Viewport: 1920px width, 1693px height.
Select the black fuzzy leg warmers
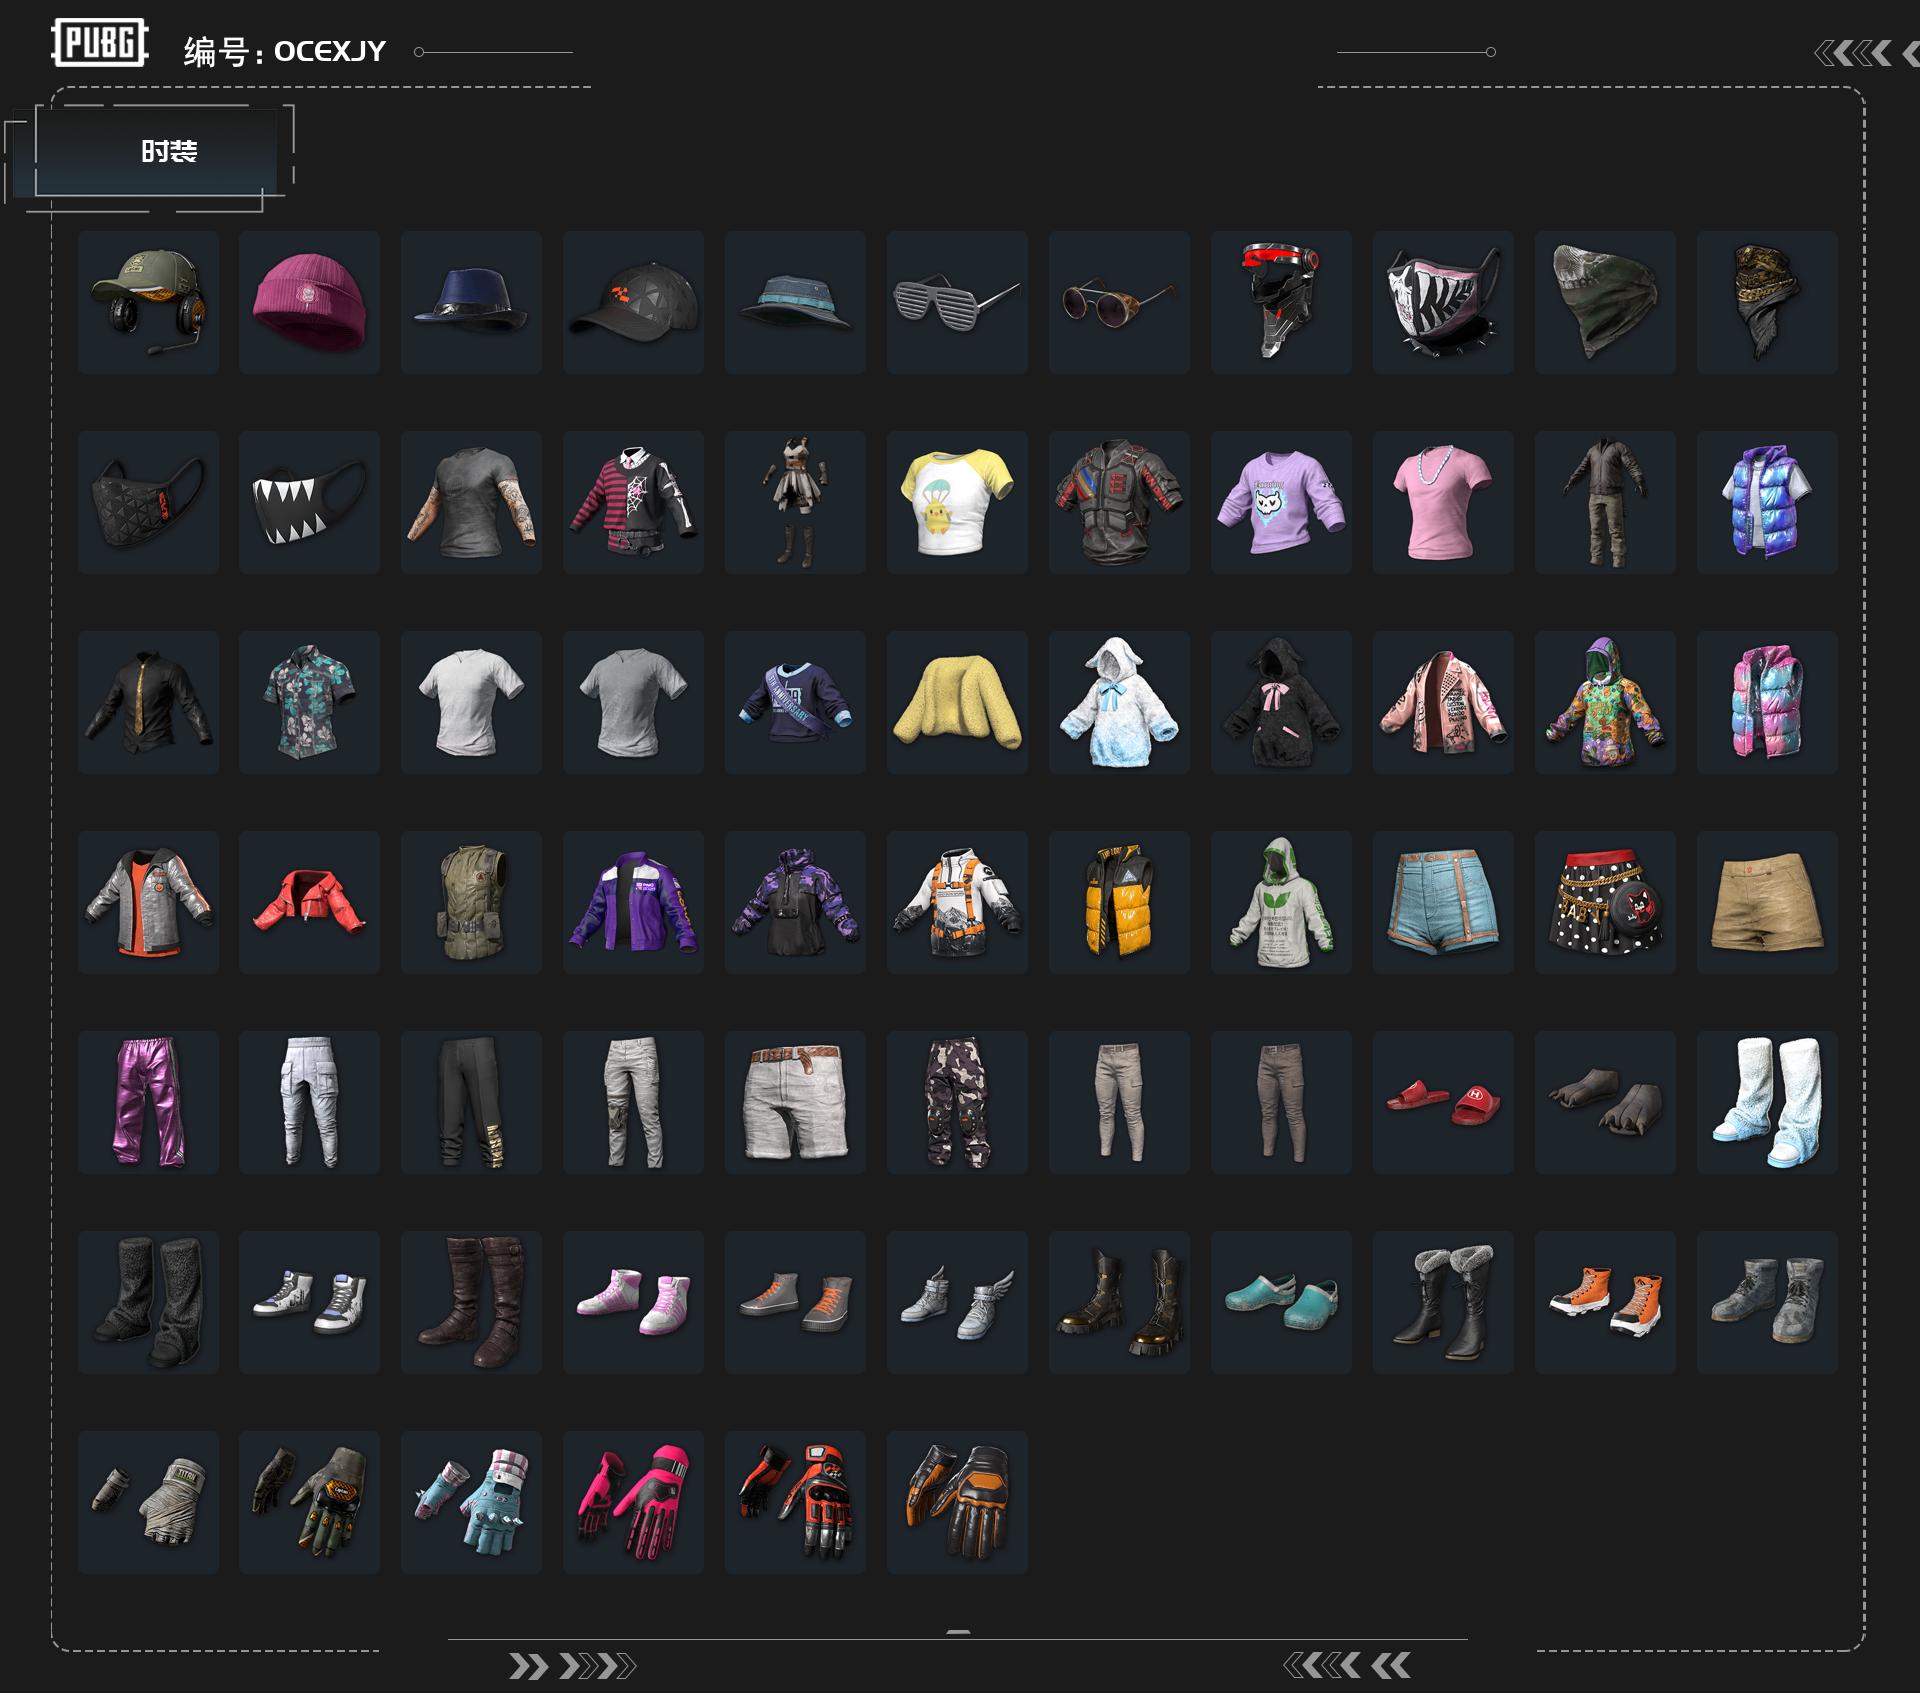click(x=148, y=1303)
